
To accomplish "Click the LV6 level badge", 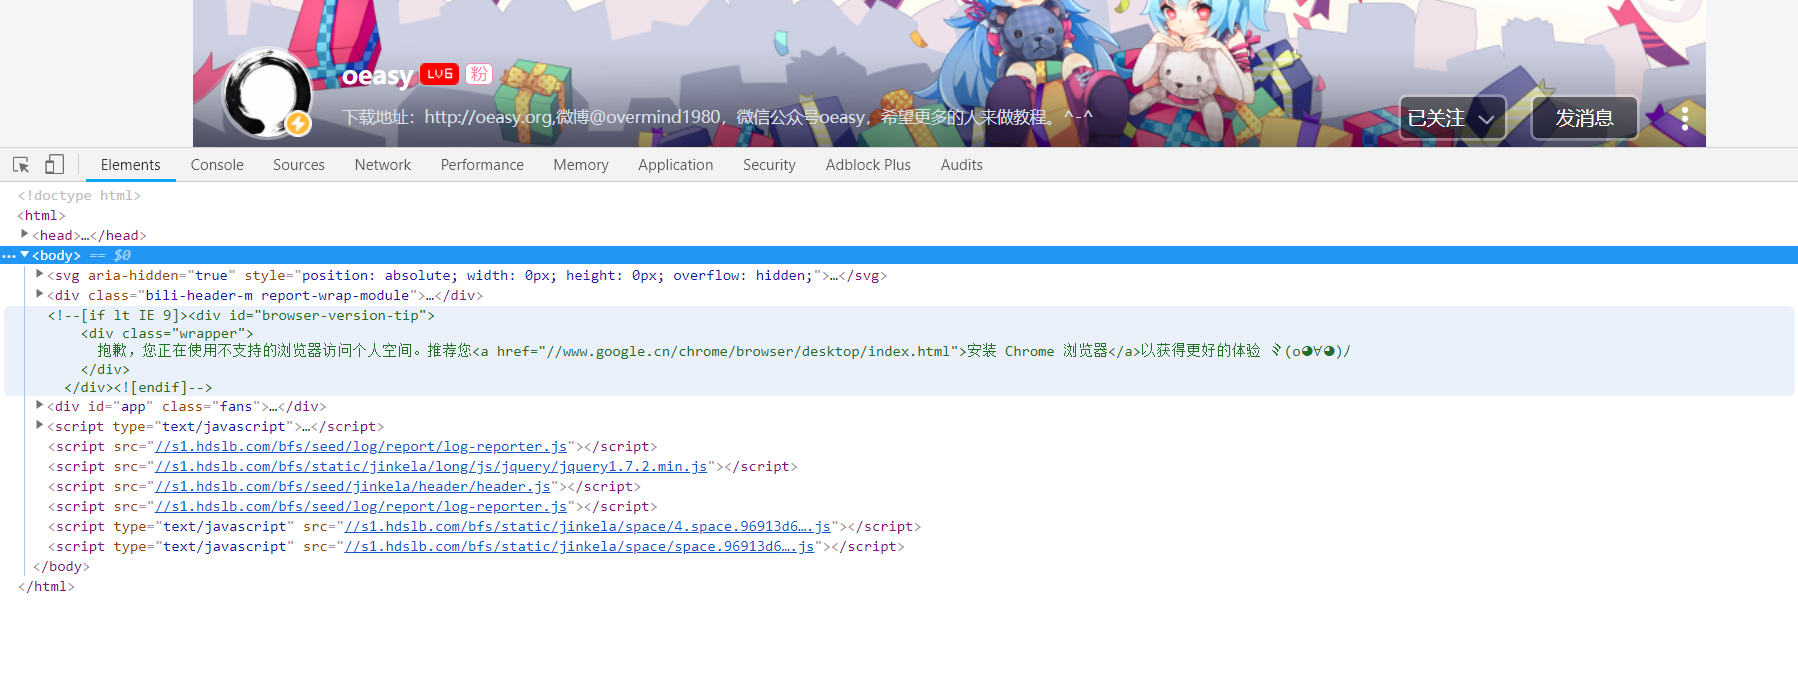I will [x=439, y=74].
